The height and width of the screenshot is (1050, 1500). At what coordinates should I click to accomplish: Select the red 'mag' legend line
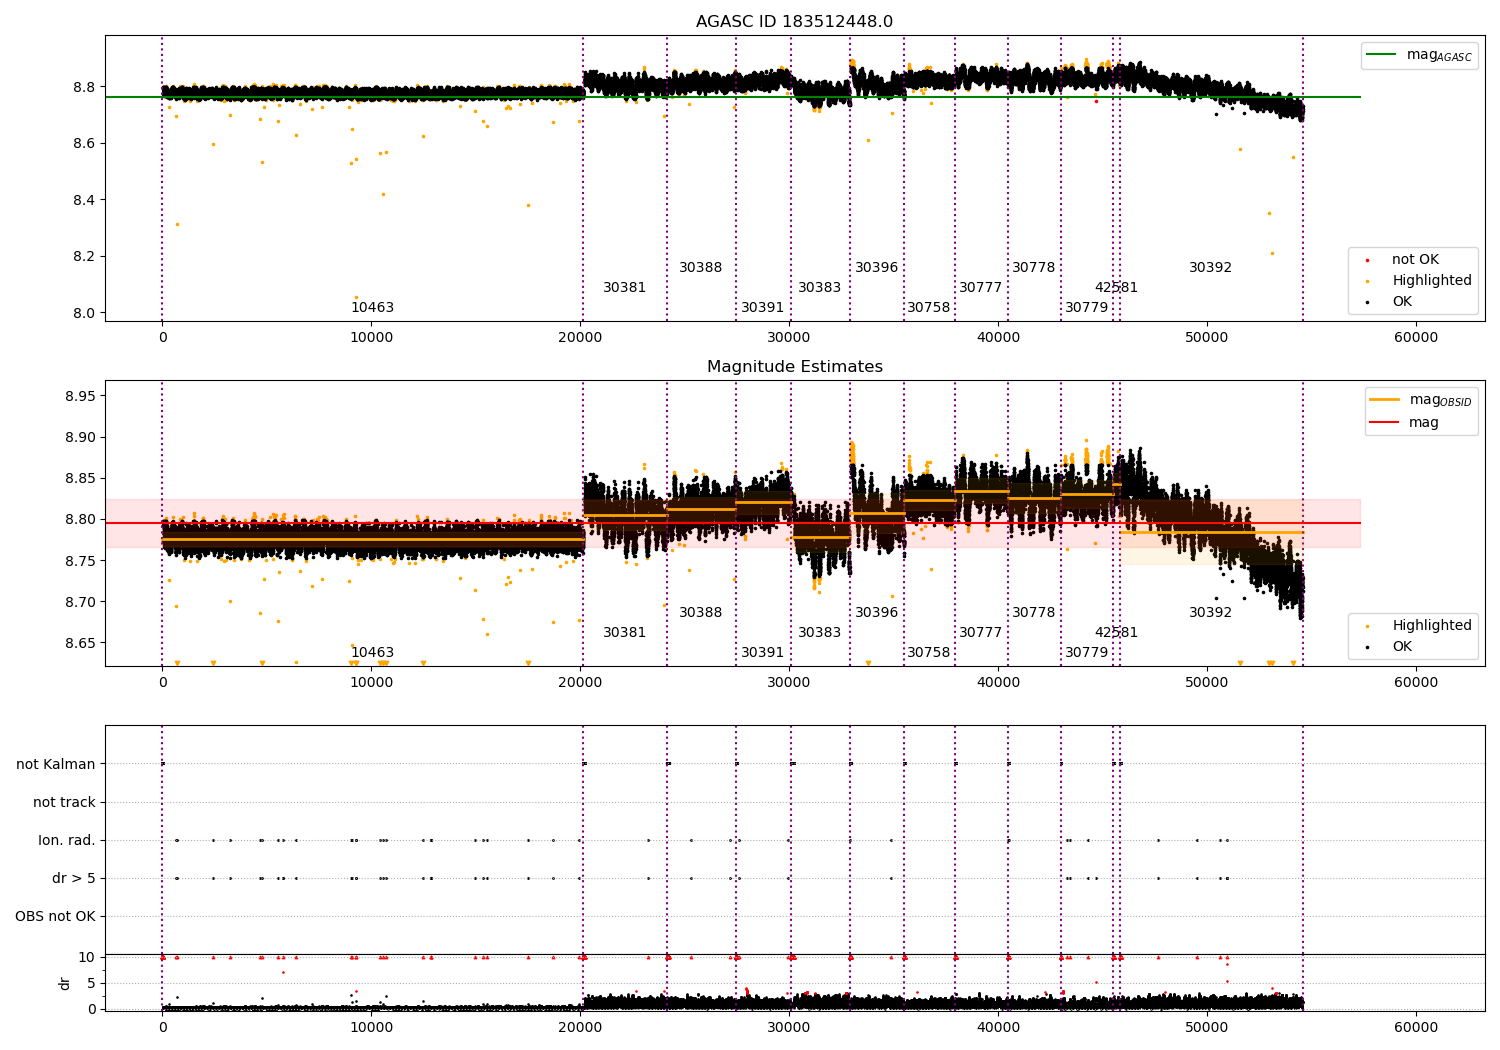click(x=1386, y=422)
